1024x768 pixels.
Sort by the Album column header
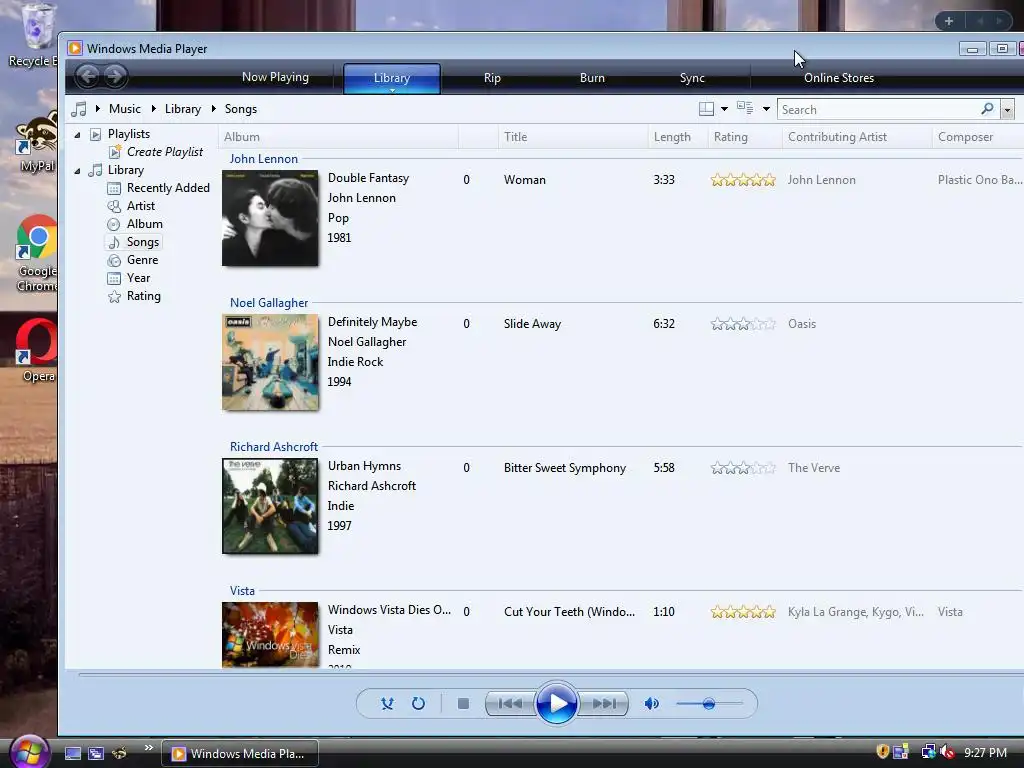(x=338, y=136)
